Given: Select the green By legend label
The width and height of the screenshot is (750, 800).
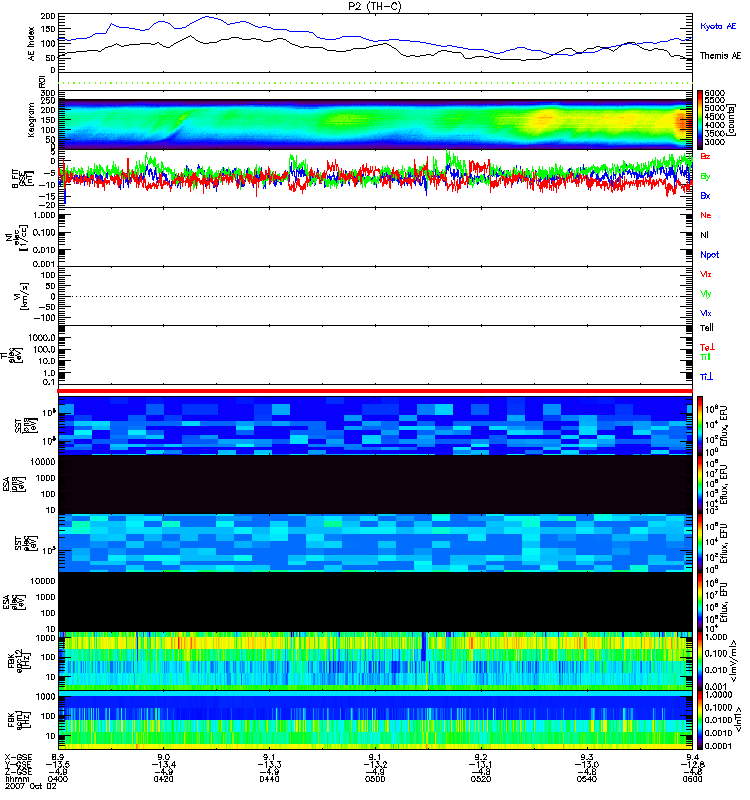Looking at the screenshot, I should click(705, 176).
